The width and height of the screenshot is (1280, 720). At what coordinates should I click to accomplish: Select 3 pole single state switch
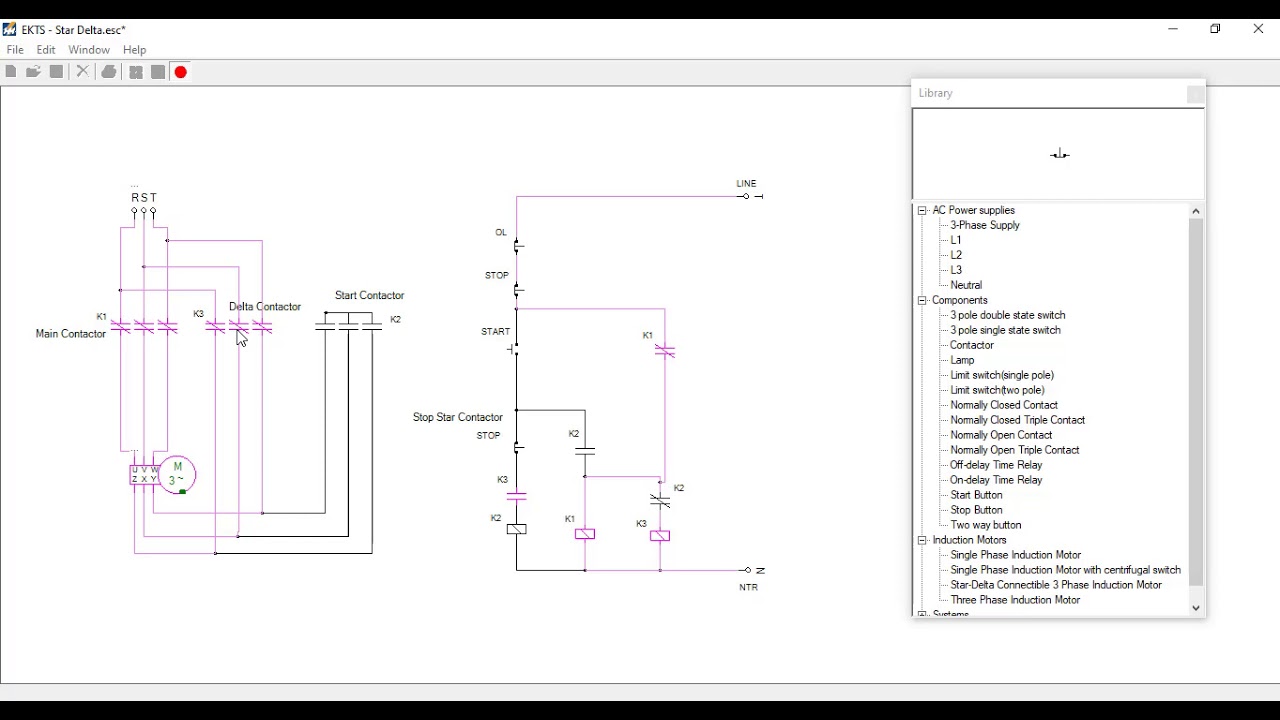click(1006, 331)
